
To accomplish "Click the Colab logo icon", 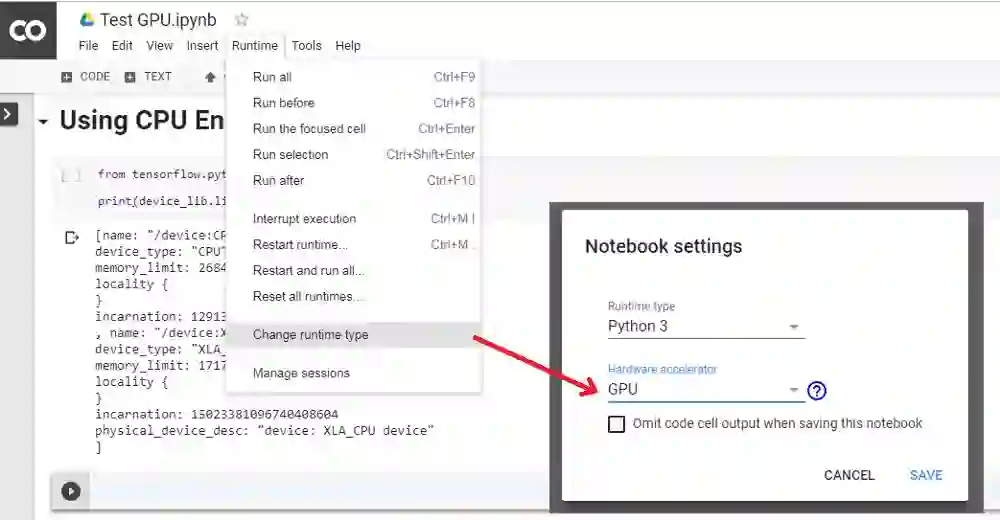I will coord(27,30).
